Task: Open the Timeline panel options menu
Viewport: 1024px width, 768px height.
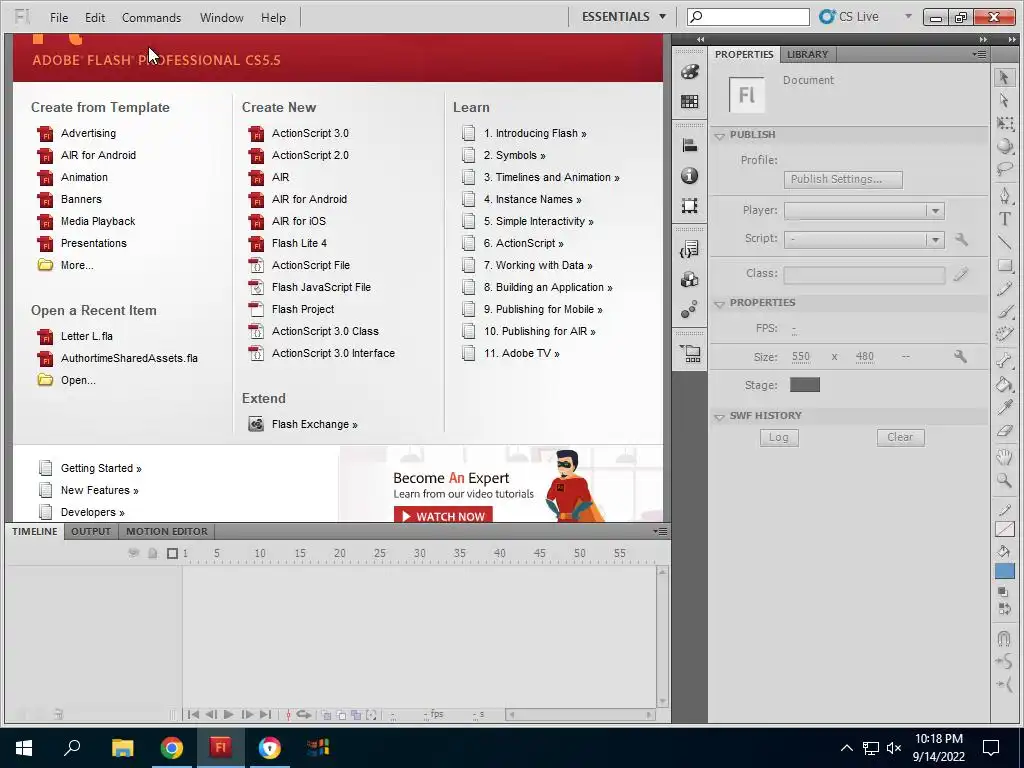Action: 660,532
